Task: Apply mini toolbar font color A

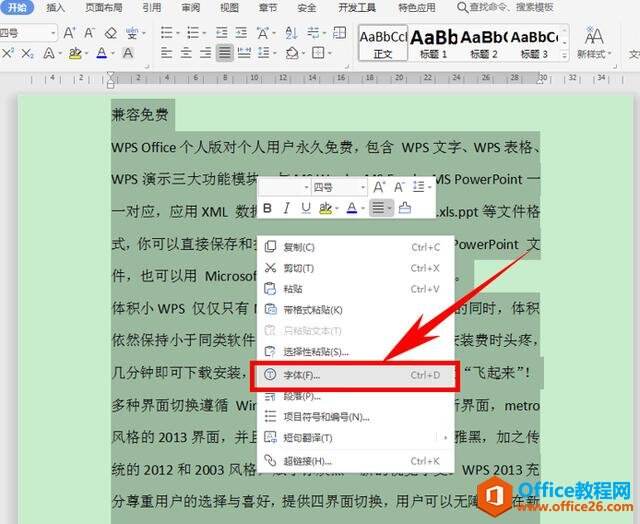Action: point(351,209)
